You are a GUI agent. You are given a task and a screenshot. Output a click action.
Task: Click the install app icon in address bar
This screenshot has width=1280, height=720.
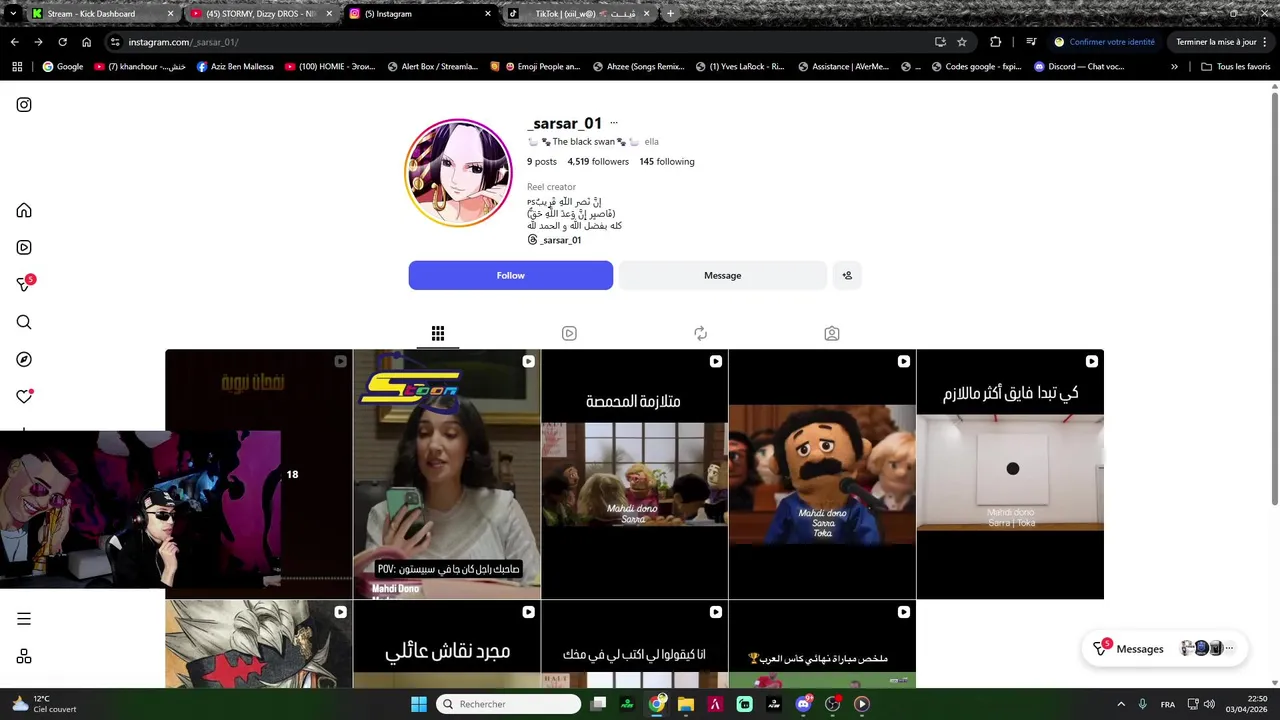coord(940,42)
